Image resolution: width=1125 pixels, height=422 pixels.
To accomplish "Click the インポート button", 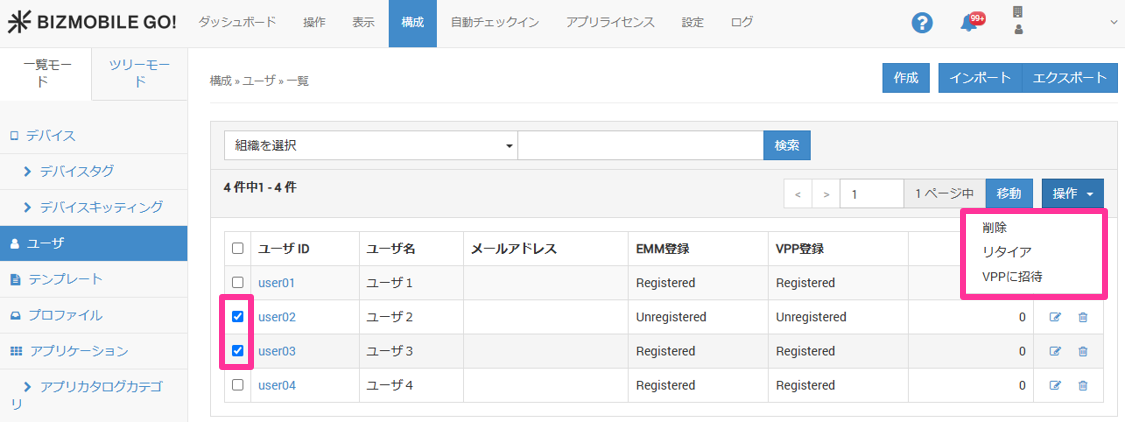I will click(979, 78).
